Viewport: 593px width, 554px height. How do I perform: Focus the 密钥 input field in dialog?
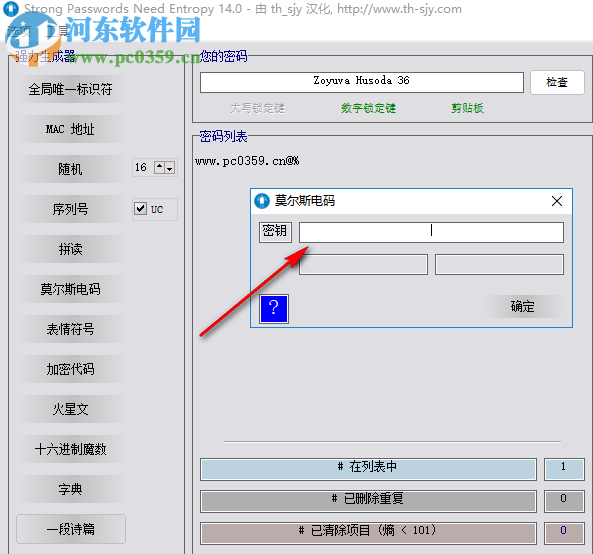coord(431,232)
